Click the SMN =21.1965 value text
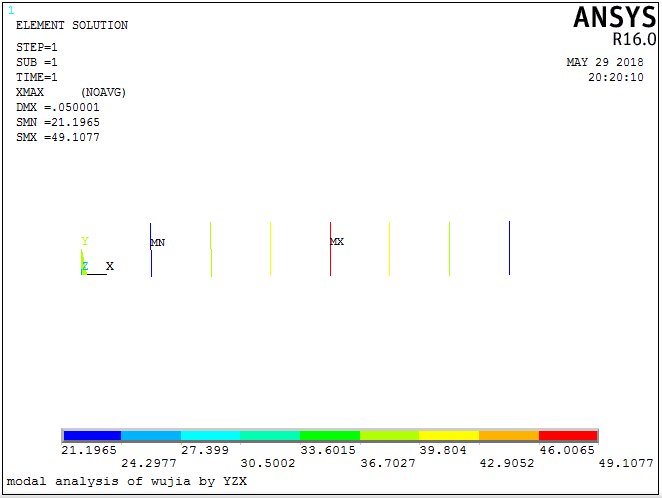The image size is (662, 498). [58, 122]
